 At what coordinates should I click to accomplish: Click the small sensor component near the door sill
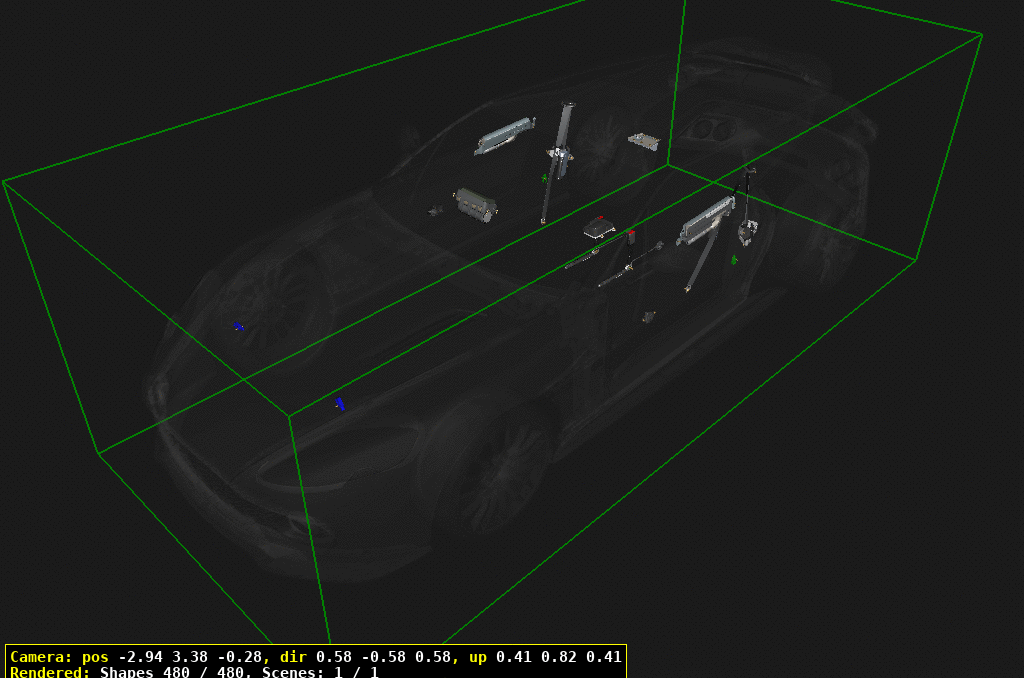pos(649,317)
